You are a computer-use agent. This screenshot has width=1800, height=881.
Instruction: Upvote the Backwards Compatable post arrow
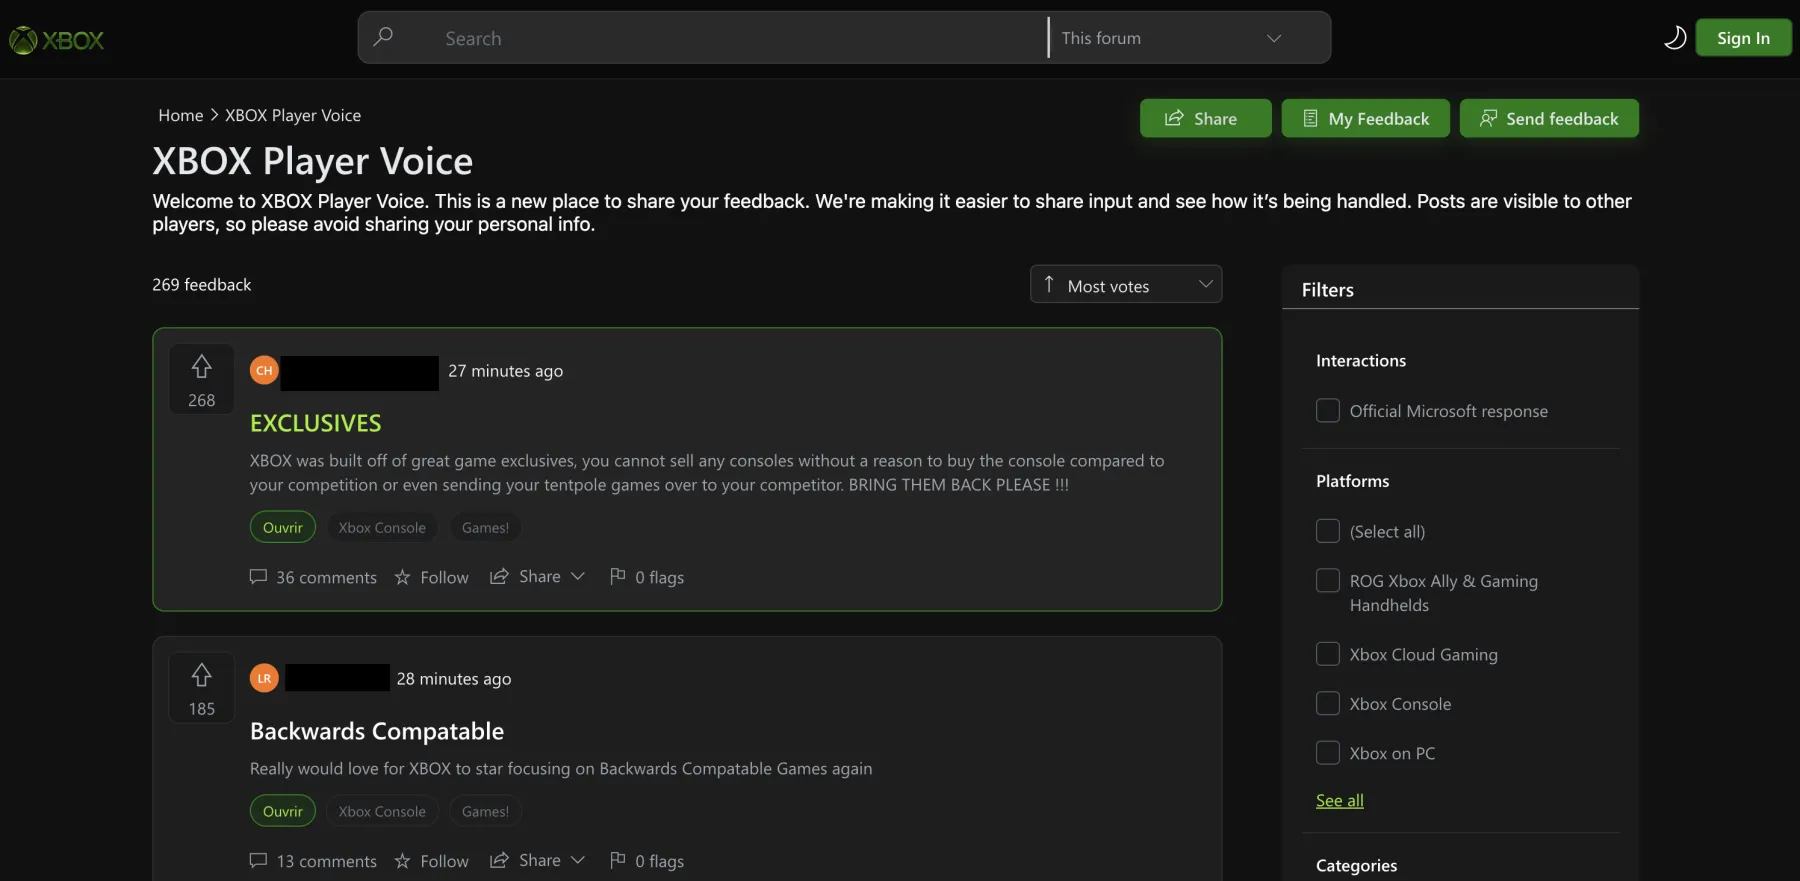(x=202, y=675)
